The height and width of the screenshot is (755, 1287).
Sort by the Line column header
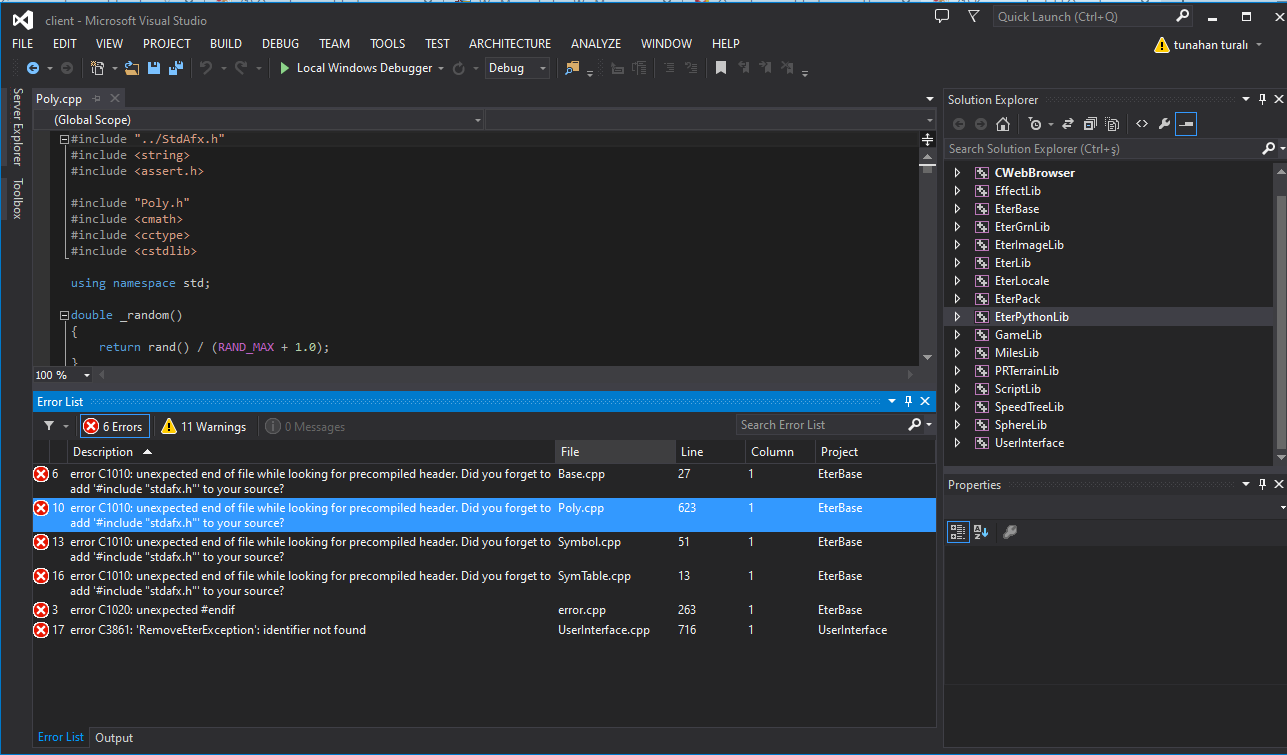[x=711, y=452]
